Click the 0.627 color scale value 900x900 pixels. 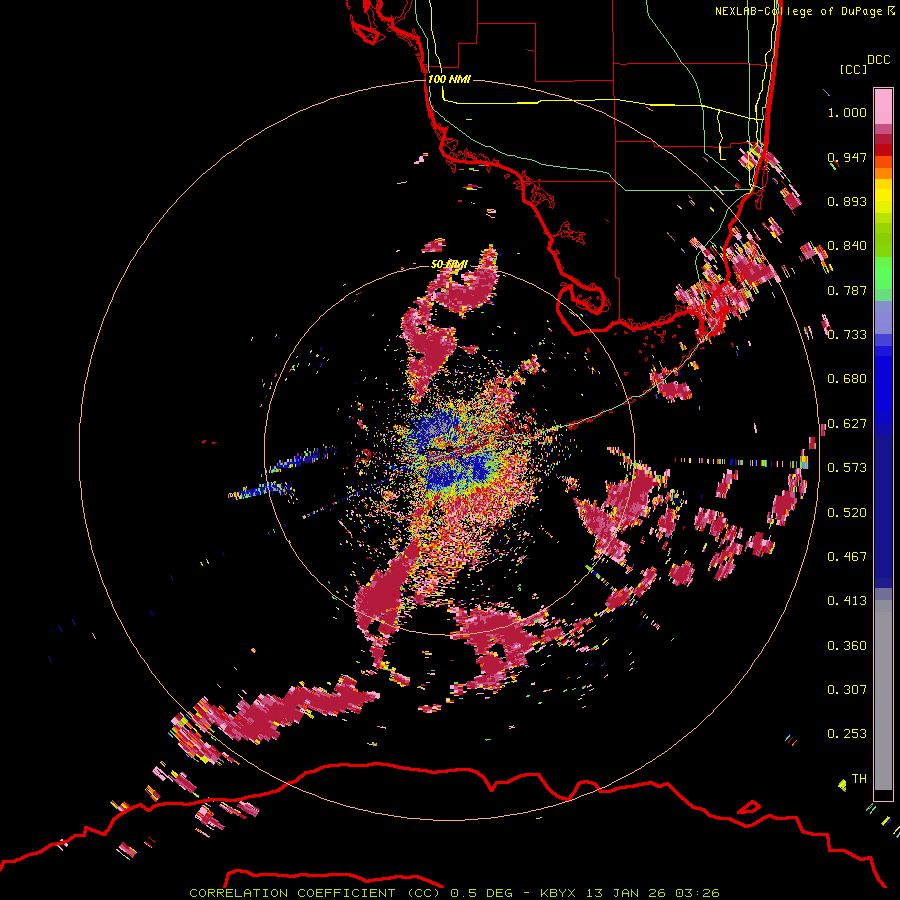(847, 424)
